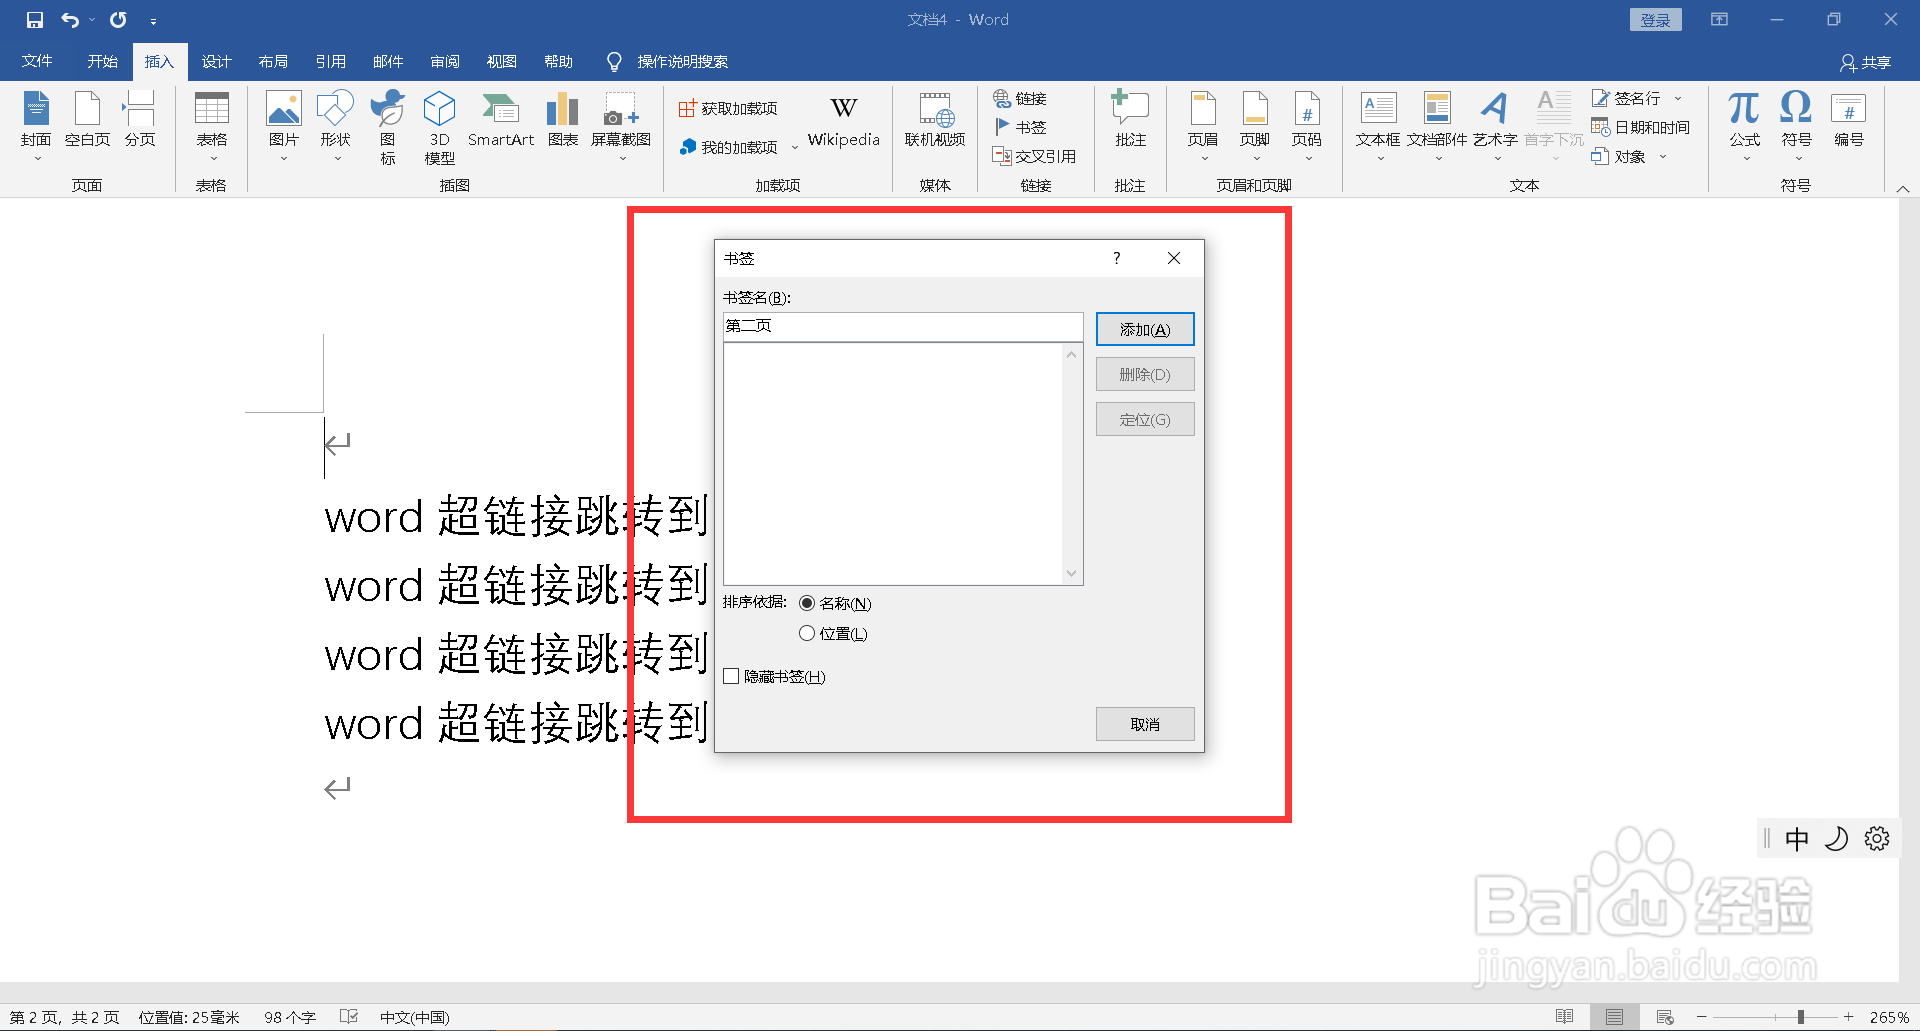
Task: Insert an online video (联机视频)
Action: tap(935, 120)
